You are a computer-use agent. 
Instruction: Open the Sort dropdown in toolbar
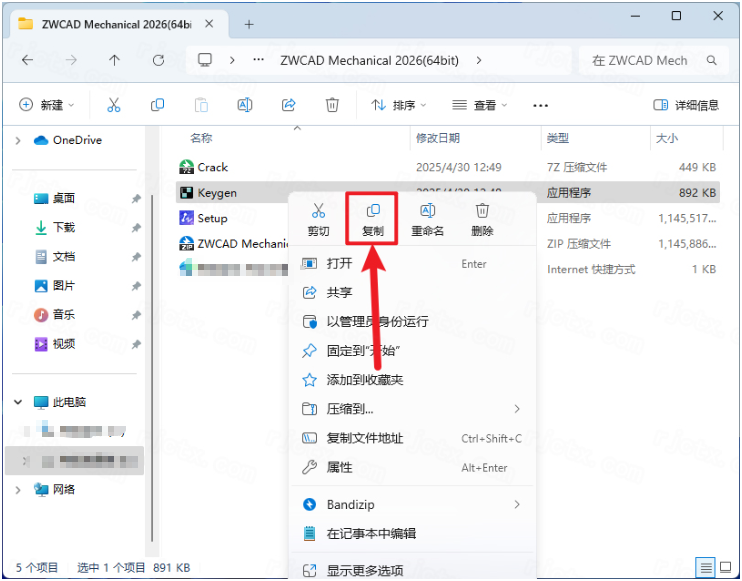(x=398, y=105)
